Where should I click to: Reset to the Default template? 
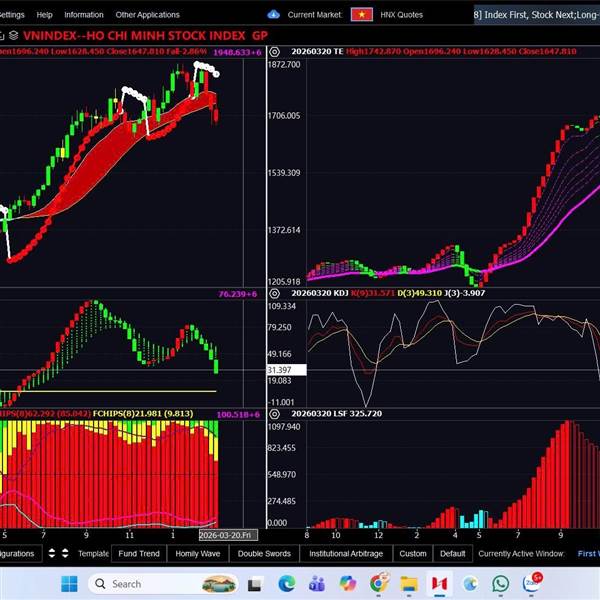pos(452,553)
